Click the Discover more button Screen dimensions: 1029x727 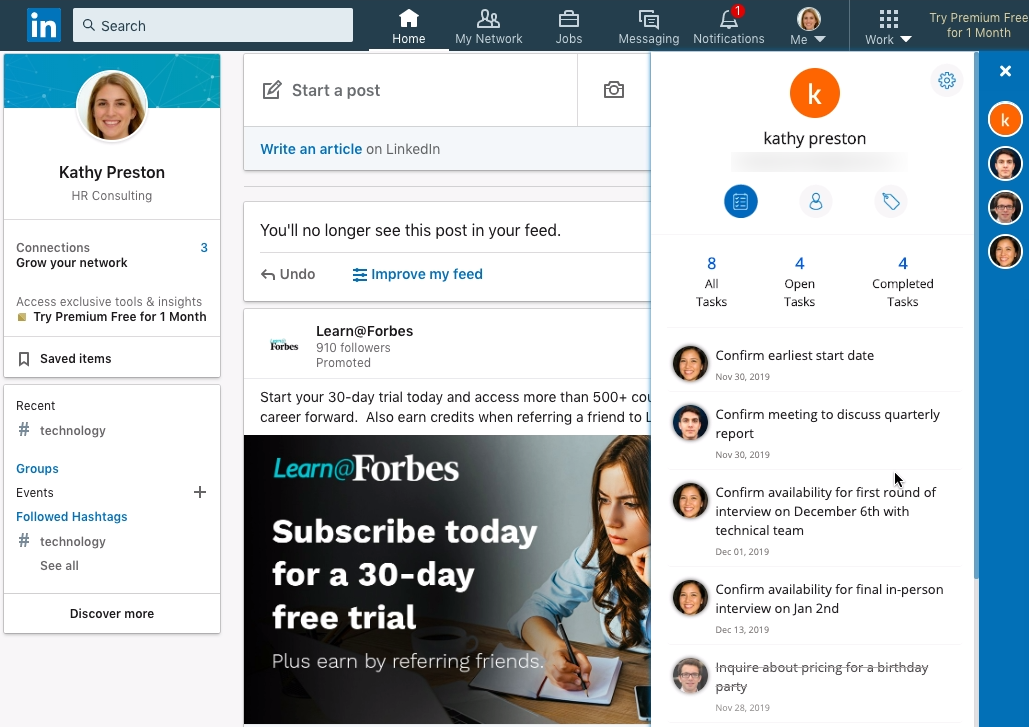point(112,613)
